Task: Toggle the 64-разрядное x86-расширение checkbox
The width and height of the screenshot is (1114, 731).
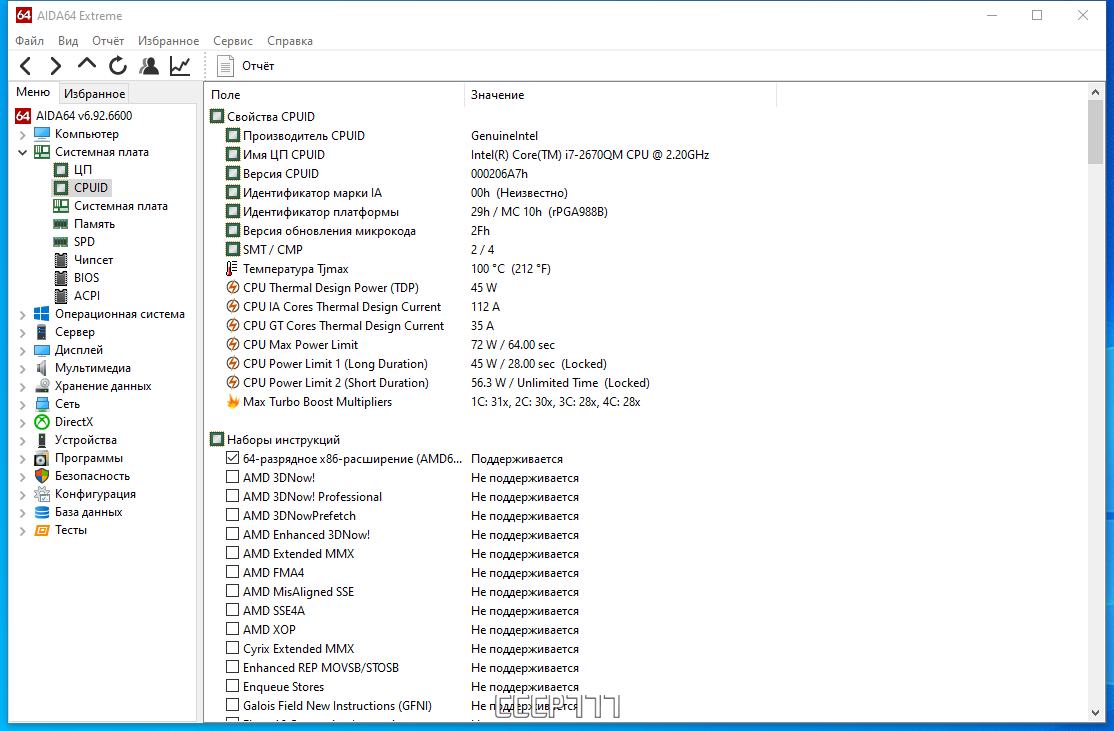Action: tap(233, 459)
